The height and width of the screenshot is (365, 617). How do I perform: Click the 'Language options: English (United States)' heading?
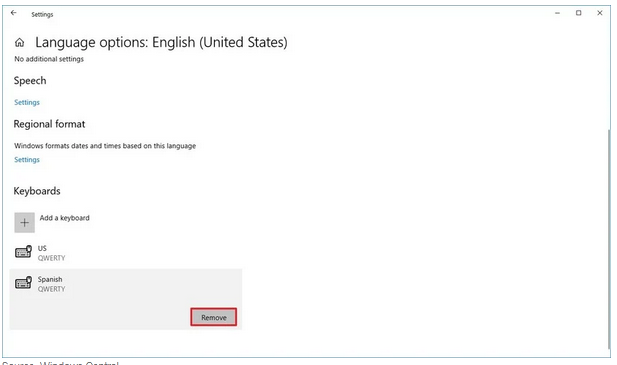click(161, 42)
